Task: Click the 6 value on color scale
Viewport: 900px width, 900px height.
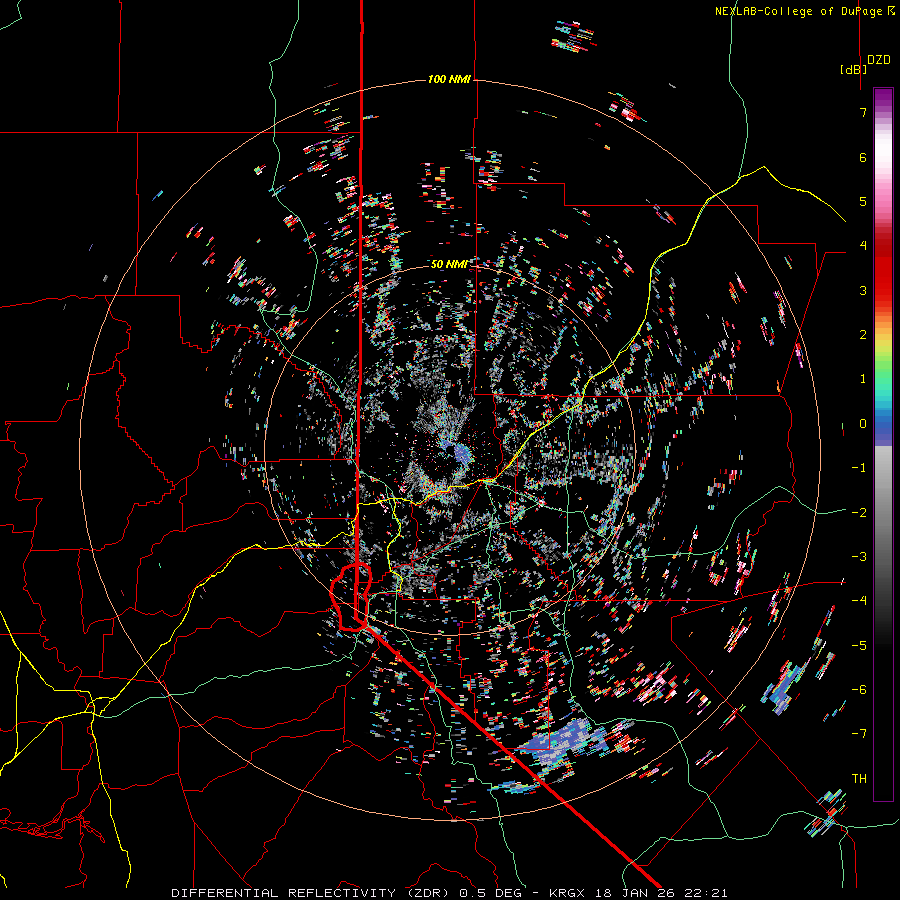Action: pyautogui.click(x=863, y=157)
